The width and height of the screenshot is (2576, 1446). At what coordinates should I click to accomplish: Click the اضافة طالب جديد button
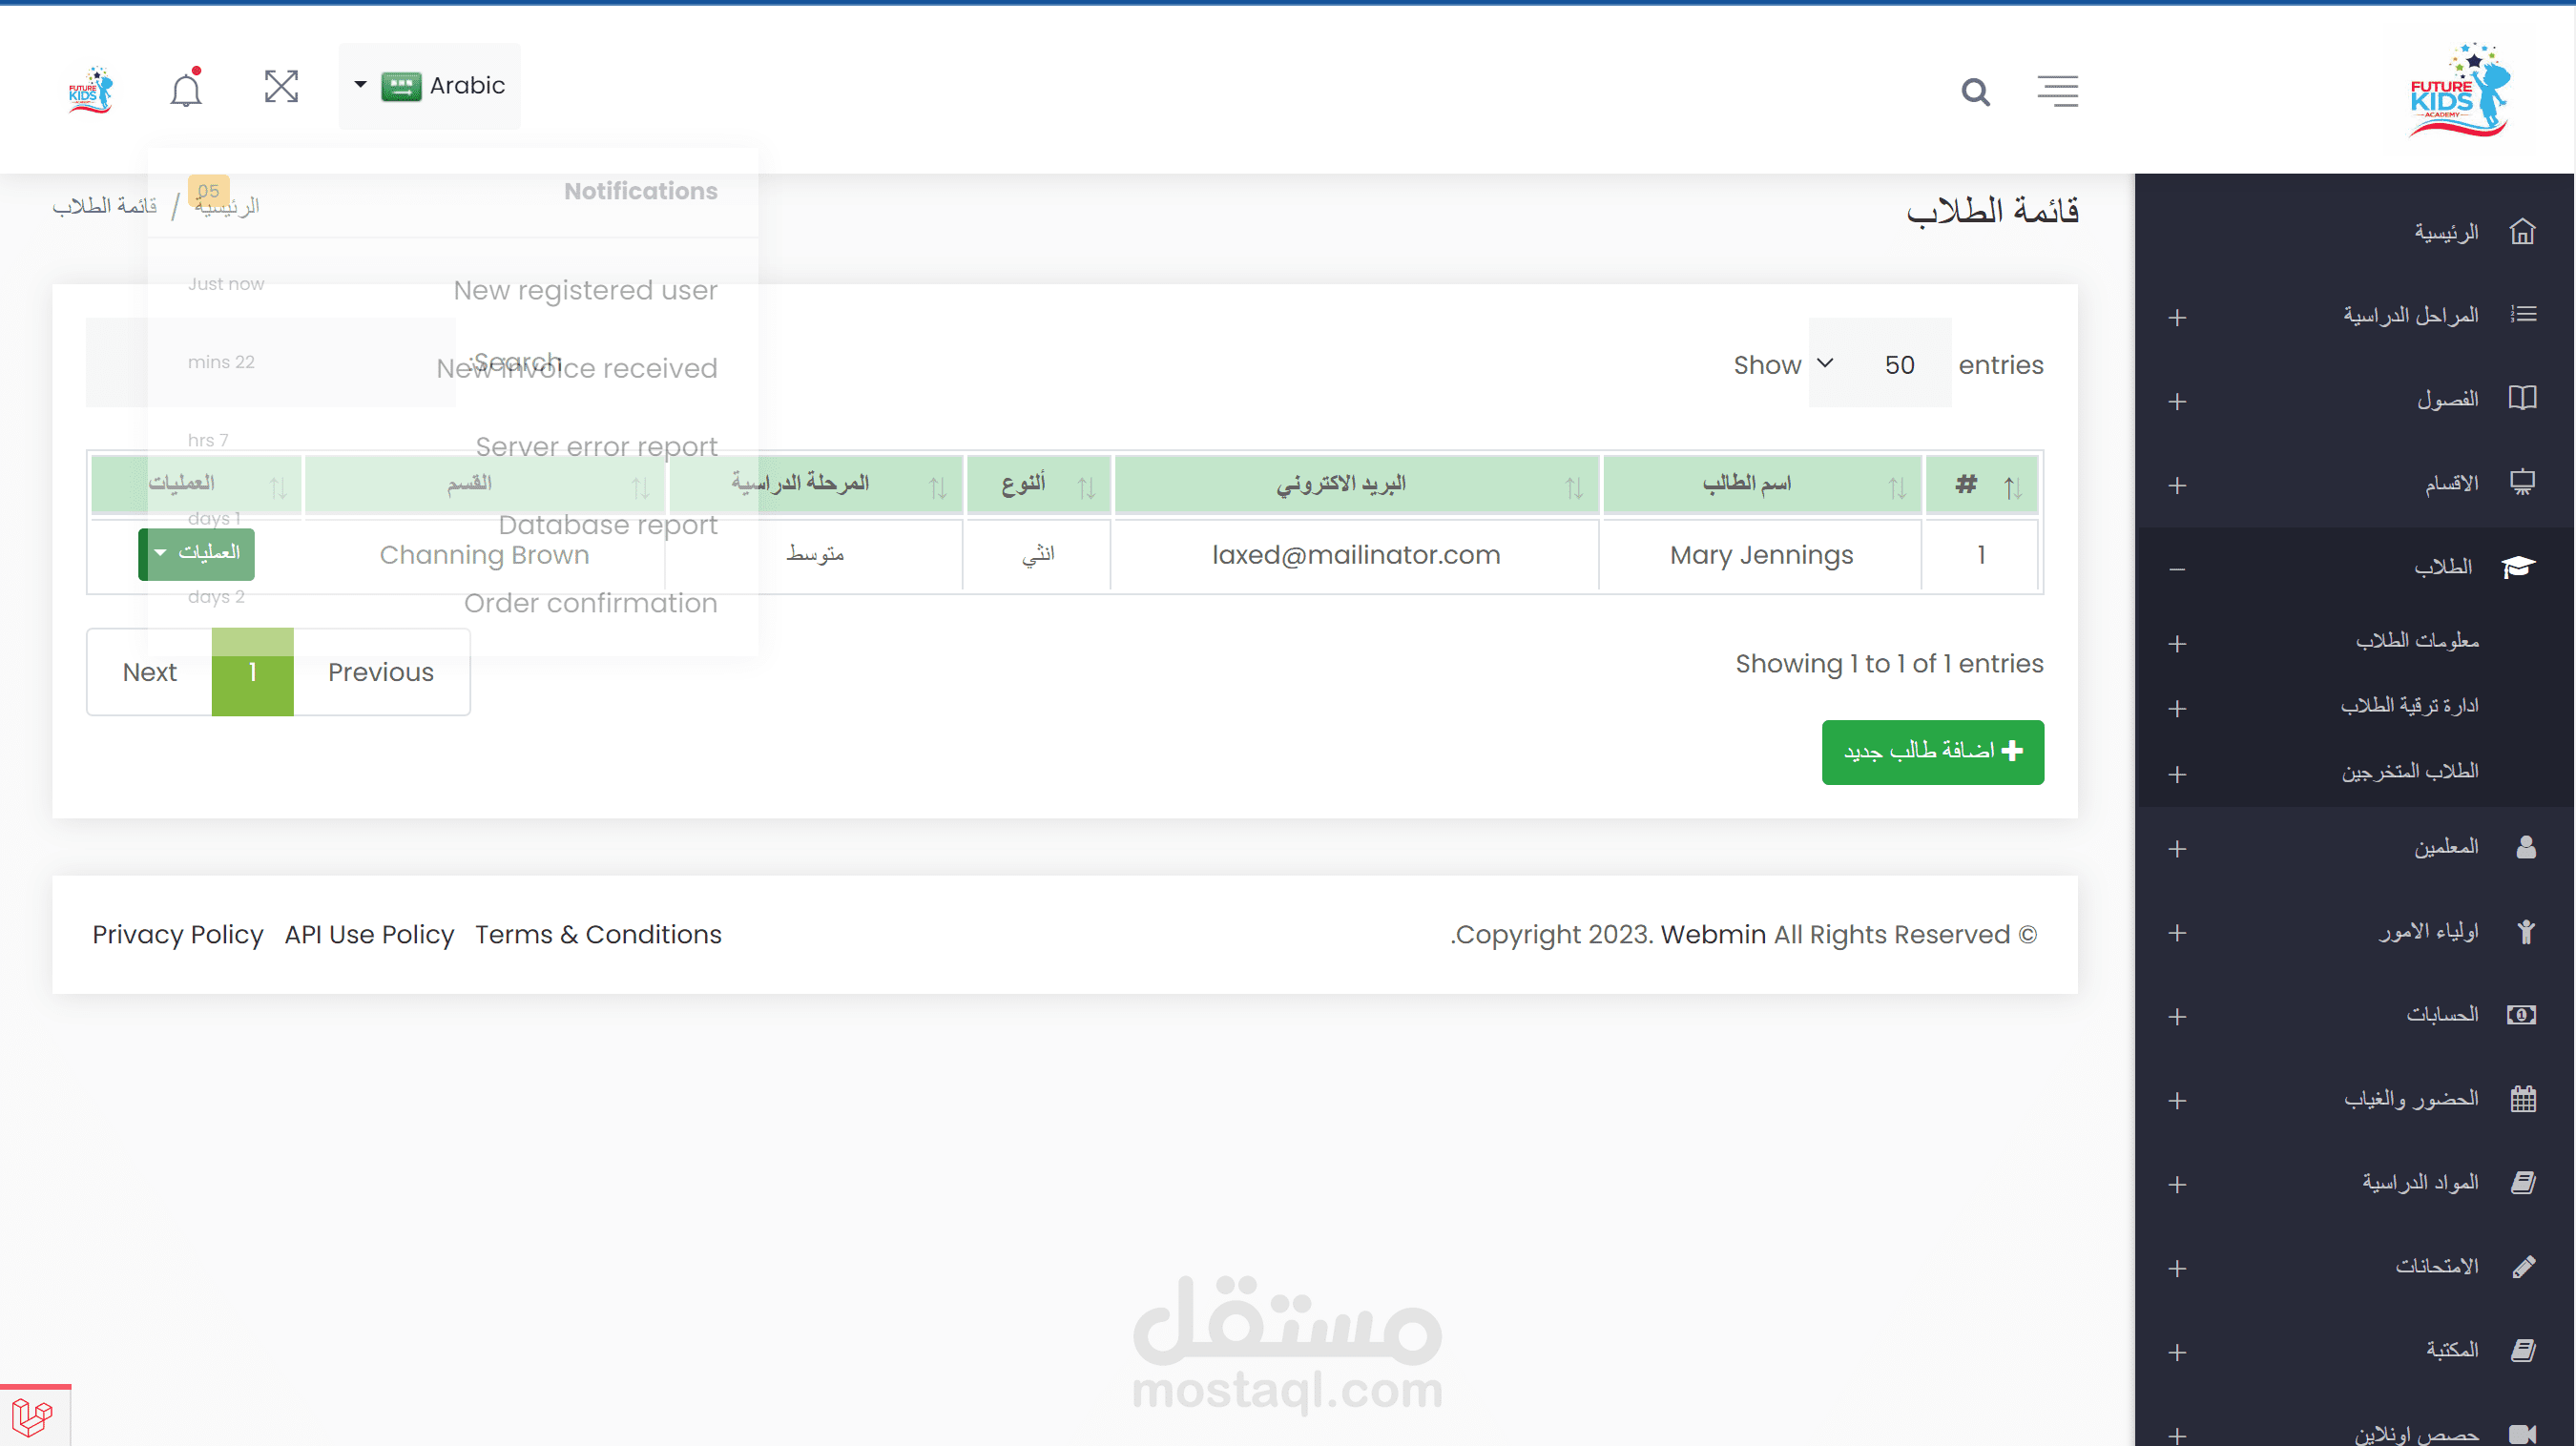1932,752
